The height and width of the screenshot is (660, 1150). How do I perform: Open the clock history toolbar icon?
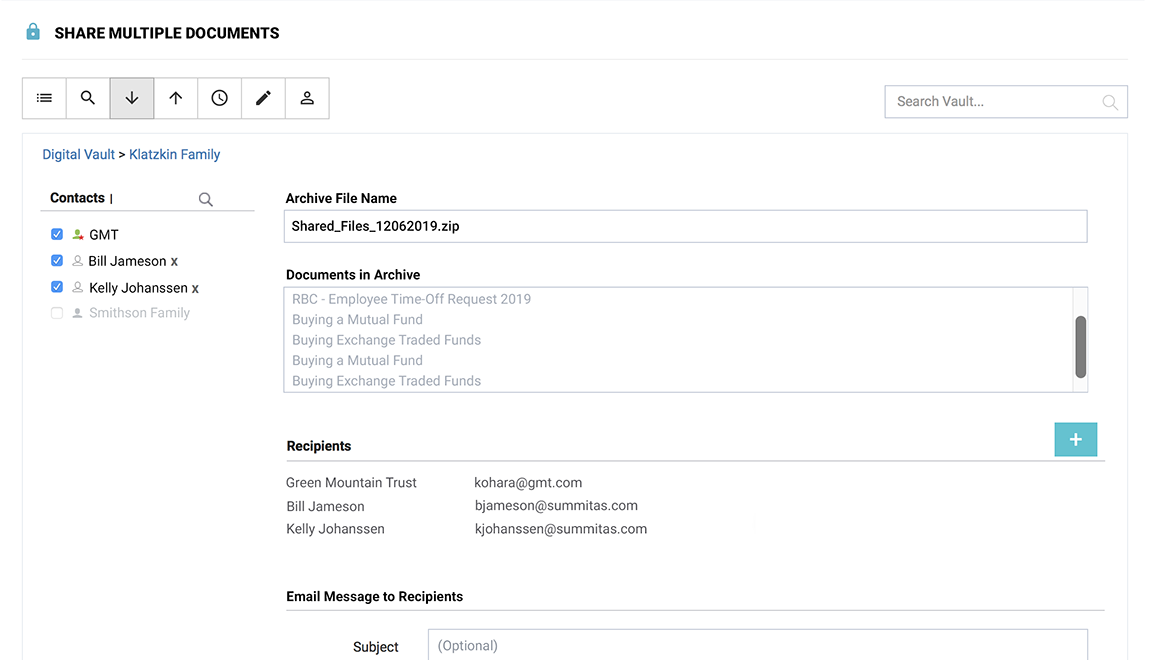(220, 98)
